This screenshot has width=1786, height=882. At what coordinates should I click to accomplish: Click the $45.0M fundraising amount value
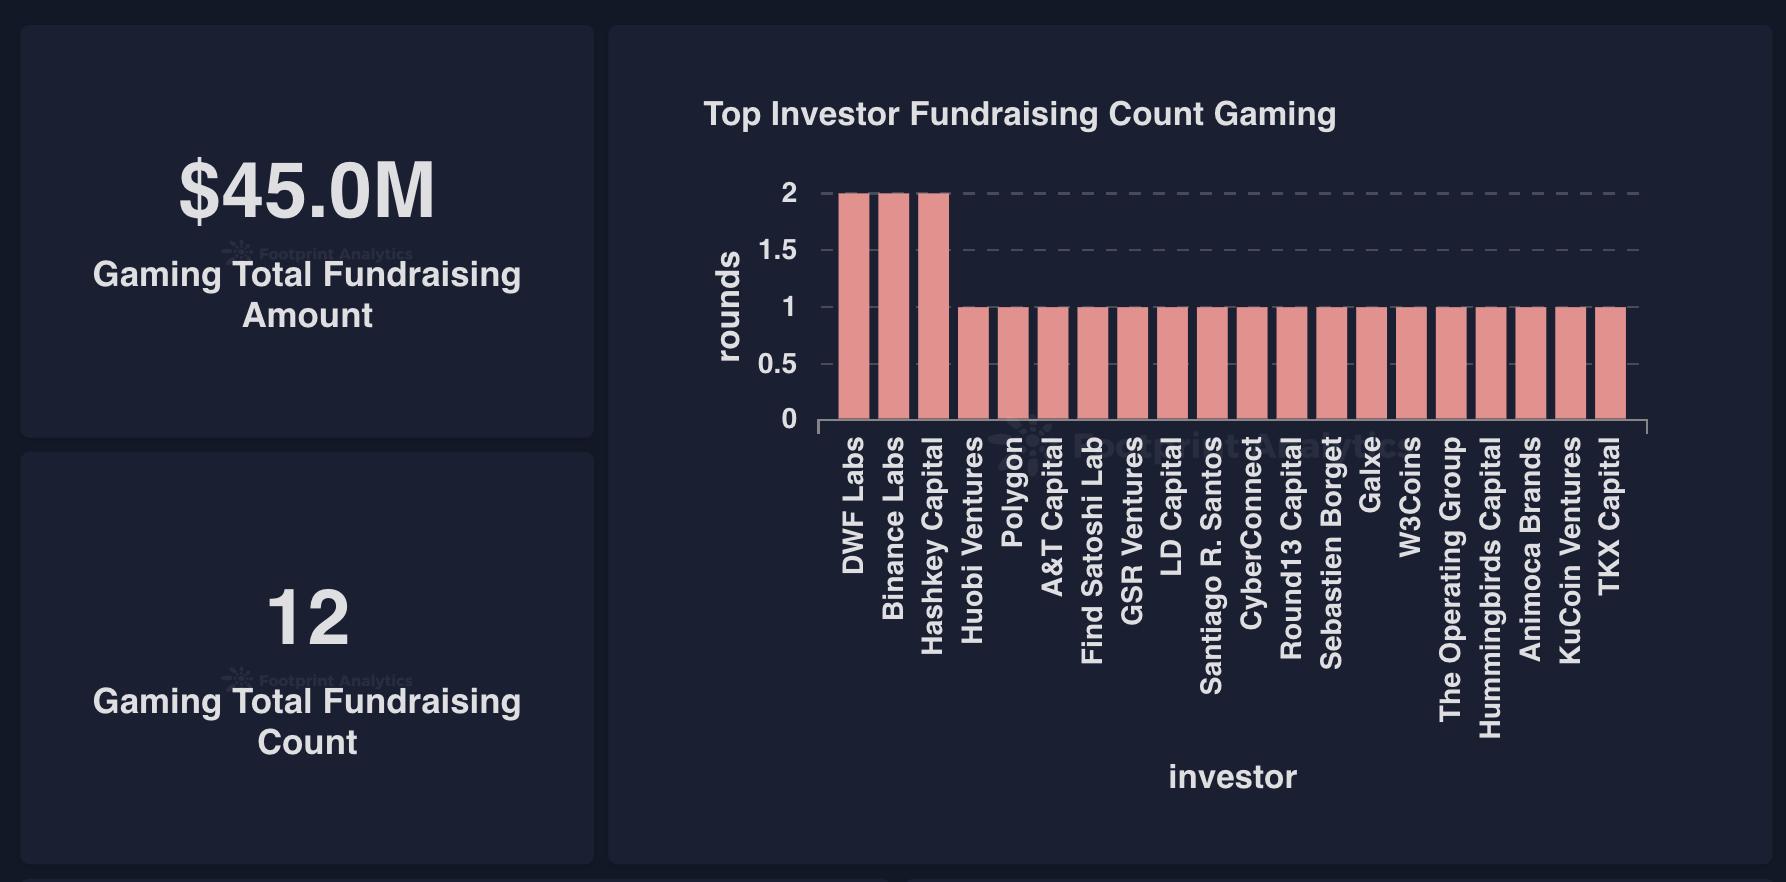307,190
